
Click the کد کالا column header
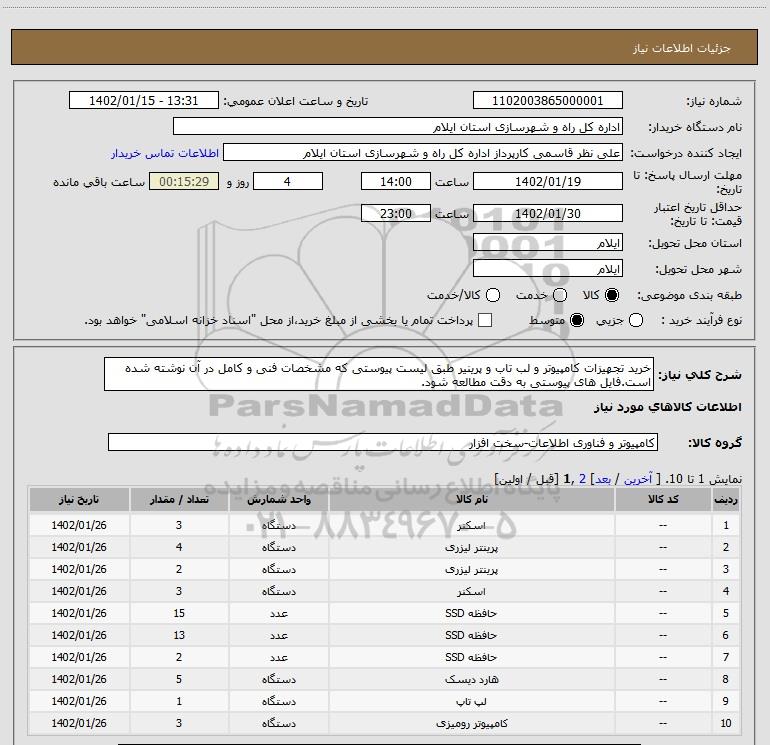point(663,499)
